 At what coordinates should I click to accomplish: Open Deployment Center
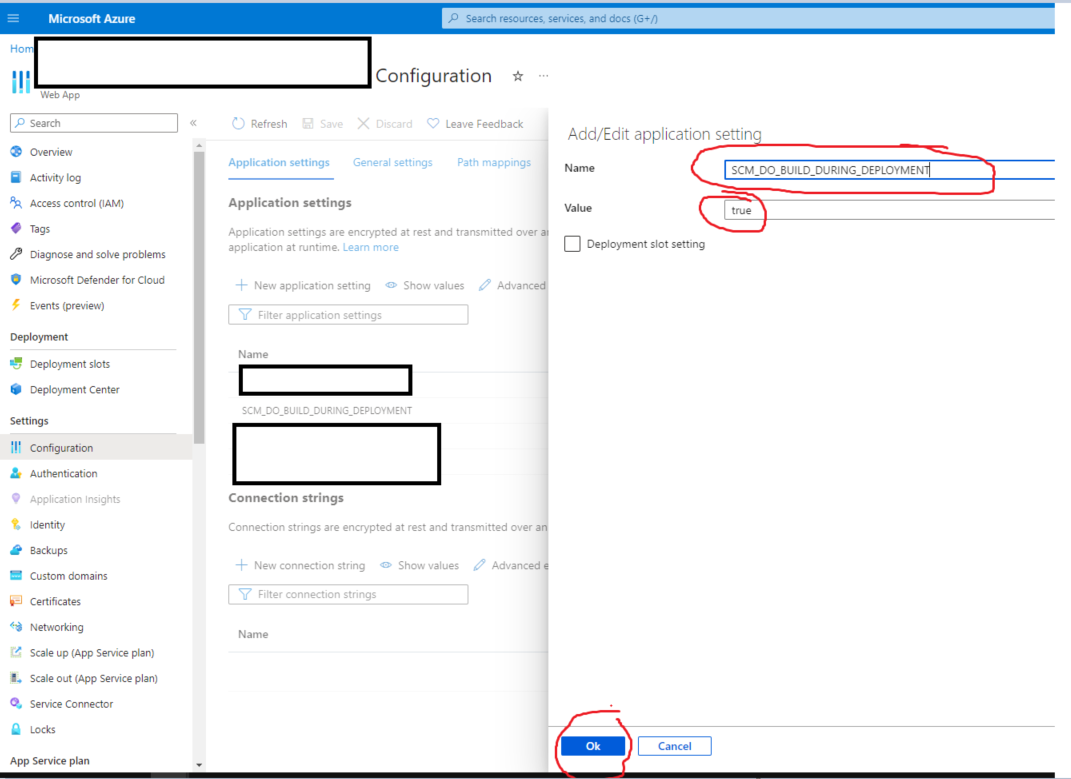[x=74, y=390]
